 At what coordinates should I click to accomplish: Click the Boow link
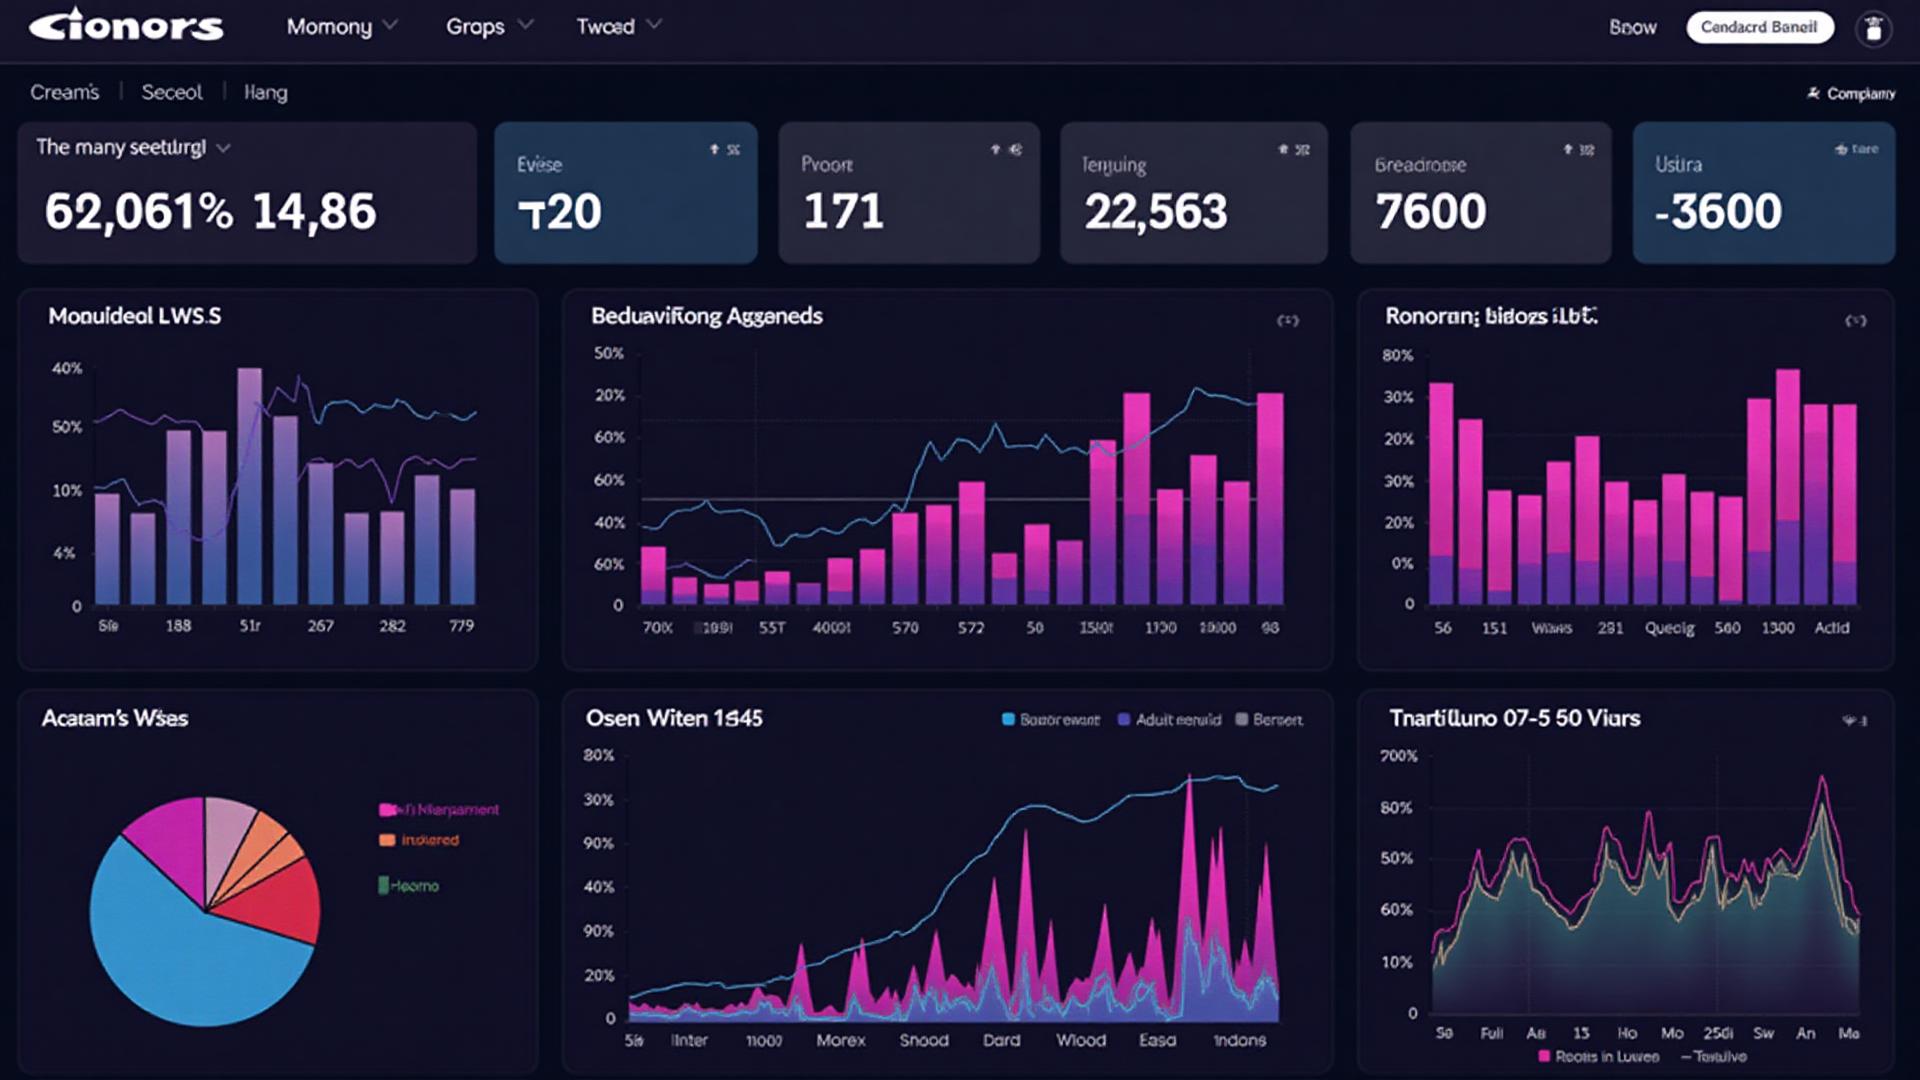(x=1632, y=28)
